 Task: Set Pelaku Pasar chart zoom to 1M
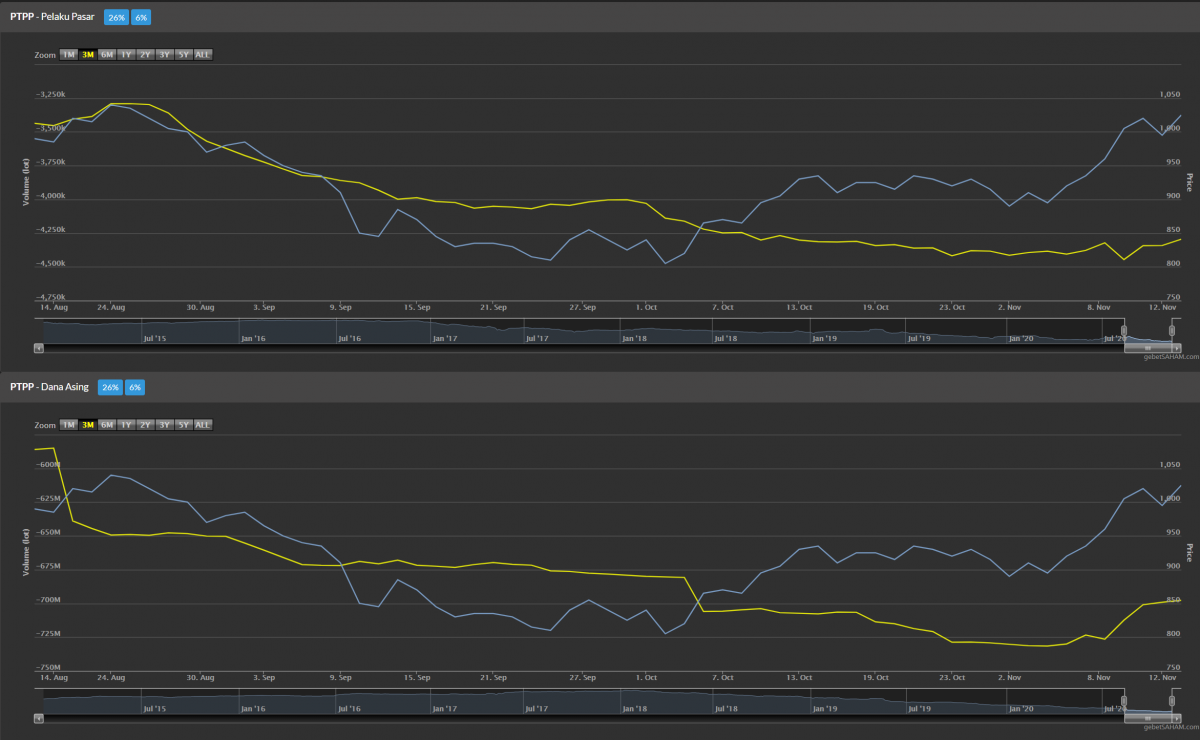pyautogui.click(x=68, y=54)
